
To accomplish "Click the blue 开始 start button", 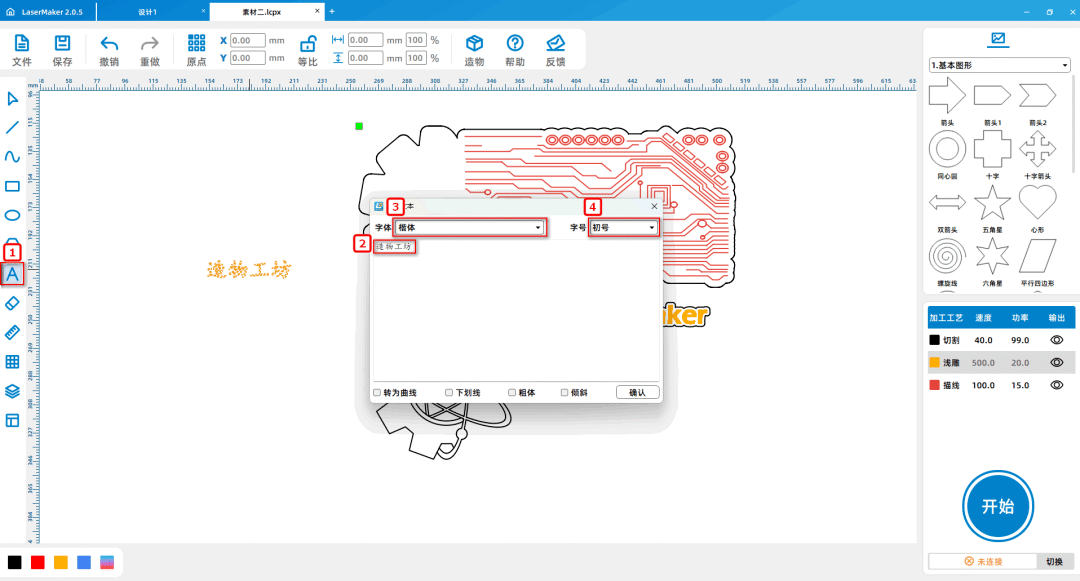I will click(998, 506).
